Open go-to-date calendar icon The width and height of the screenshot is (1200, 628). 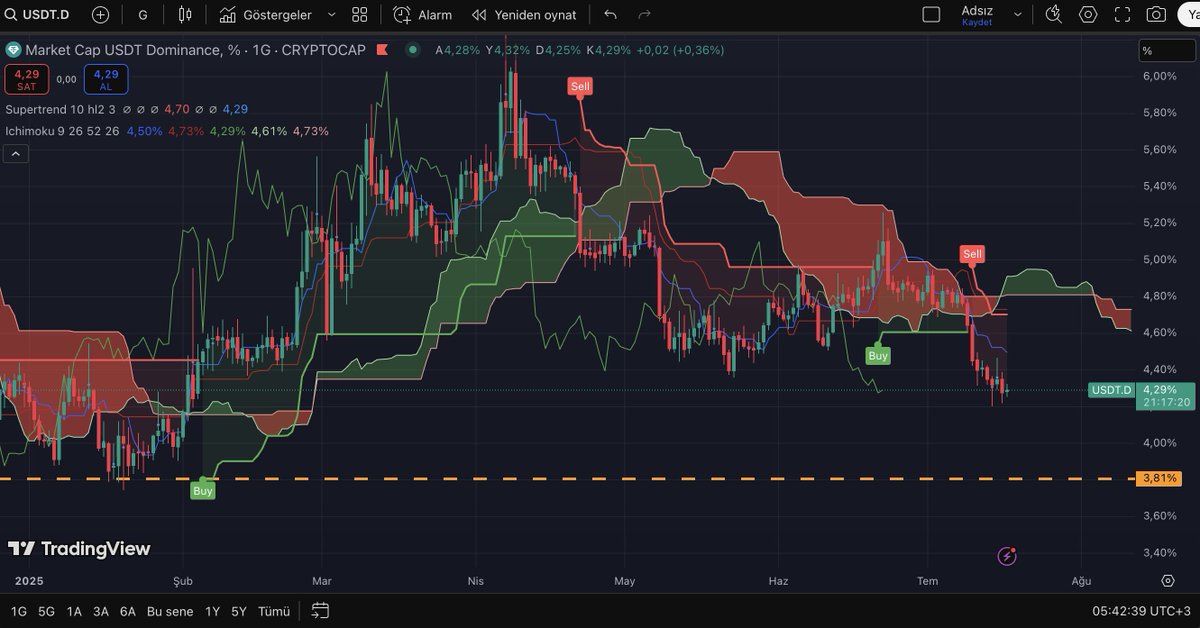tap(320, 611)
